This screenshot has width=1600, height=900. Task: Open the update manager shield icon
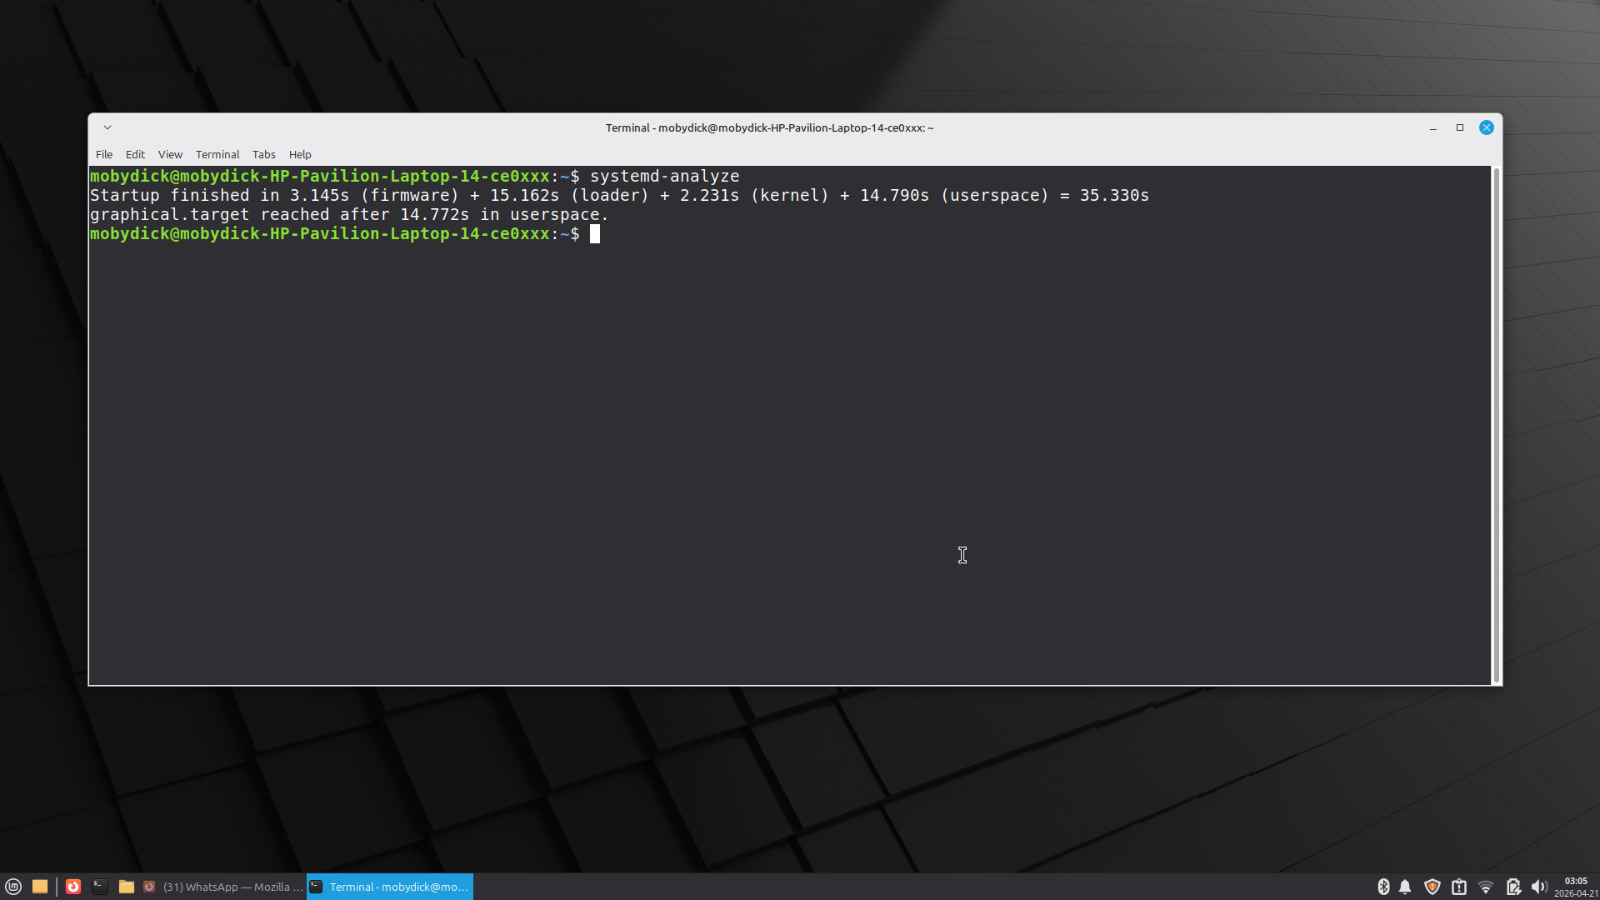coord(1432,886)
